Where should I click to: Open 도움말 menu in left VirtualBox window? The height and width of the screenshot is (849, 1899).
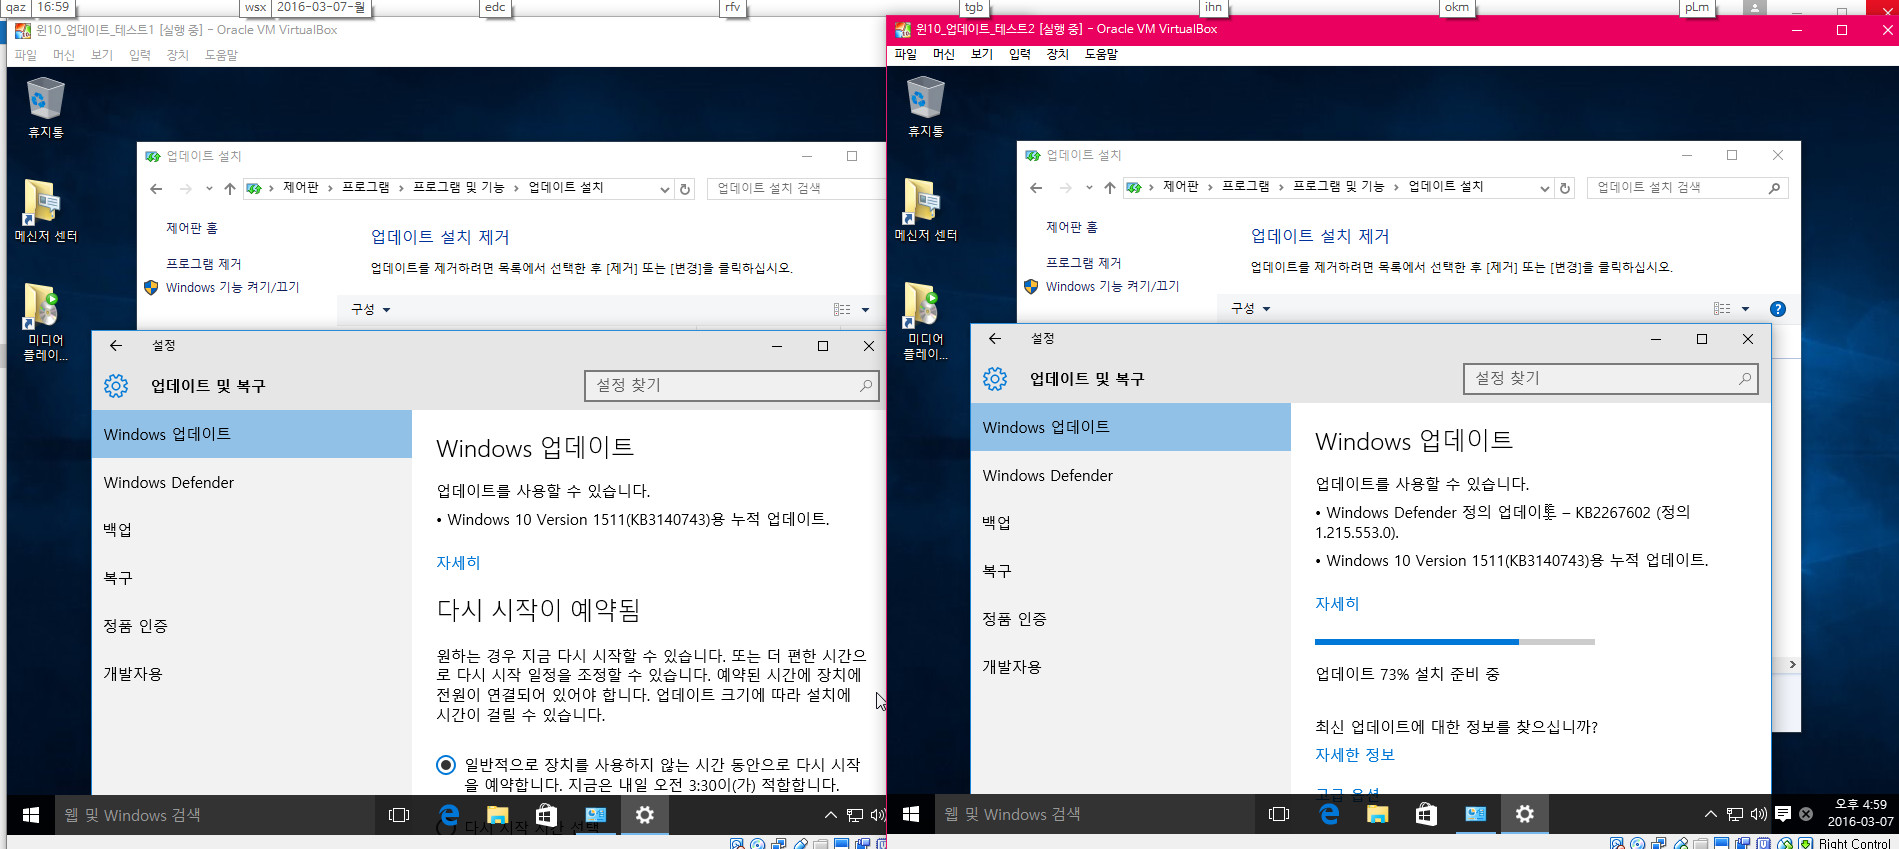coord(222,55)
